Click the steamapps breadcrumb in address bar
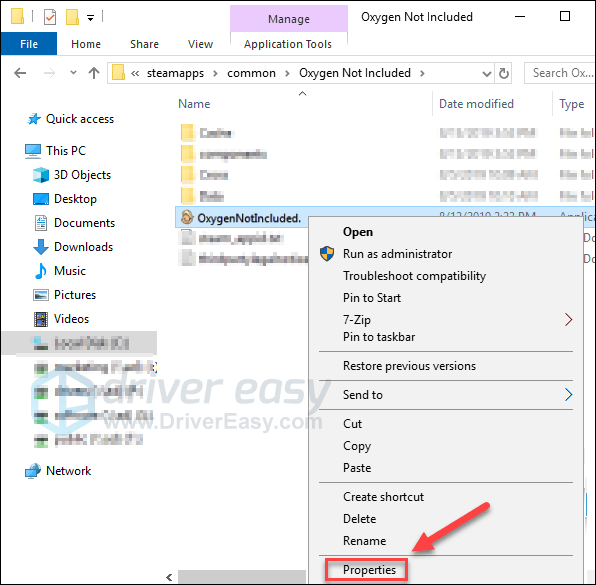Screen dimensions: 596x585 175,73
